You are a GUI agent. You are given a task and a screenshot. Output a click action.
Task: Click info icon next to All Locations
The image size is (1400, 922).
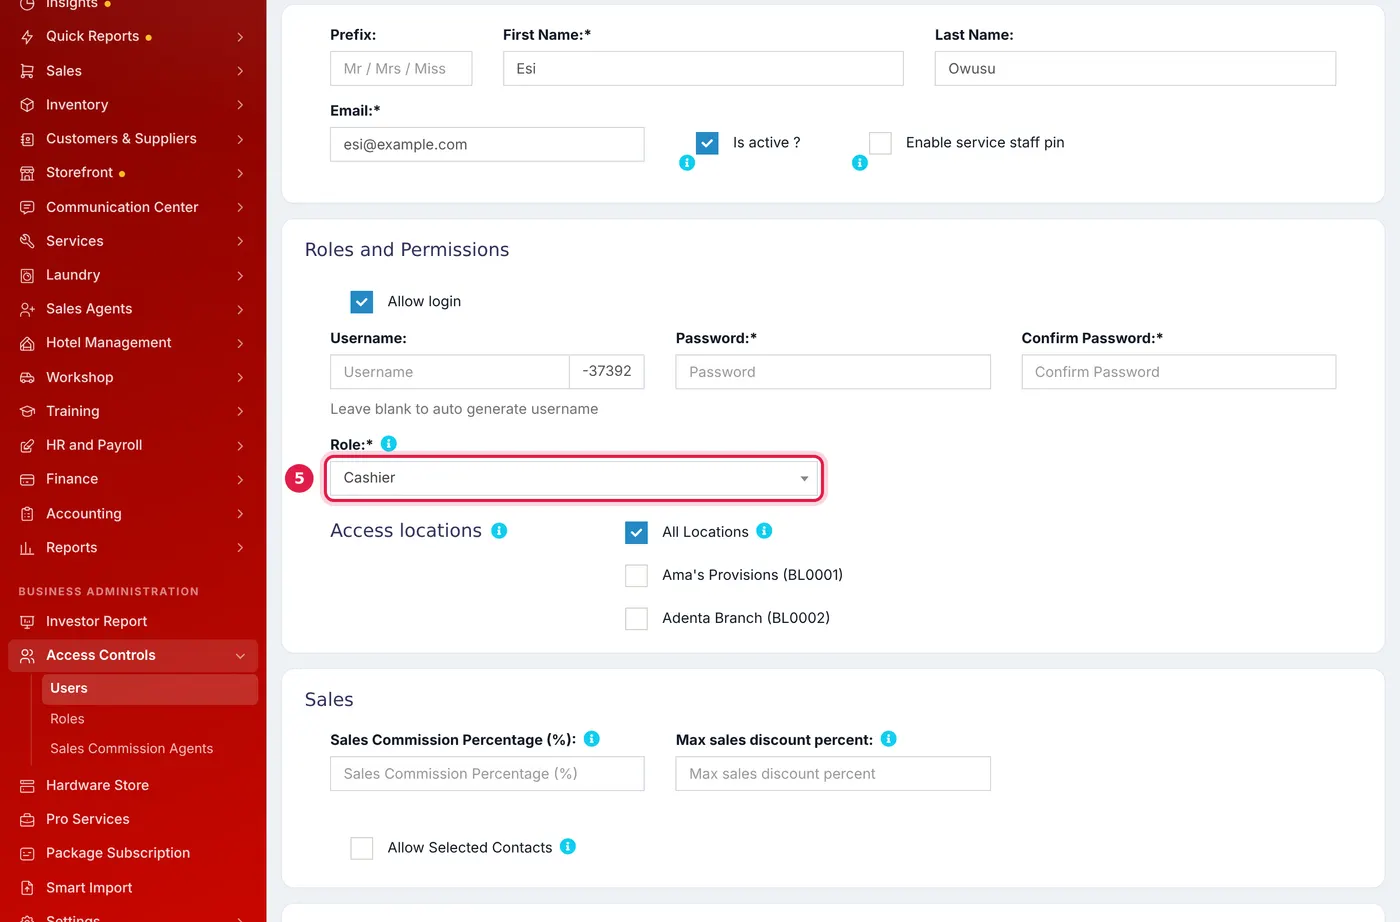tap(764, 530)
